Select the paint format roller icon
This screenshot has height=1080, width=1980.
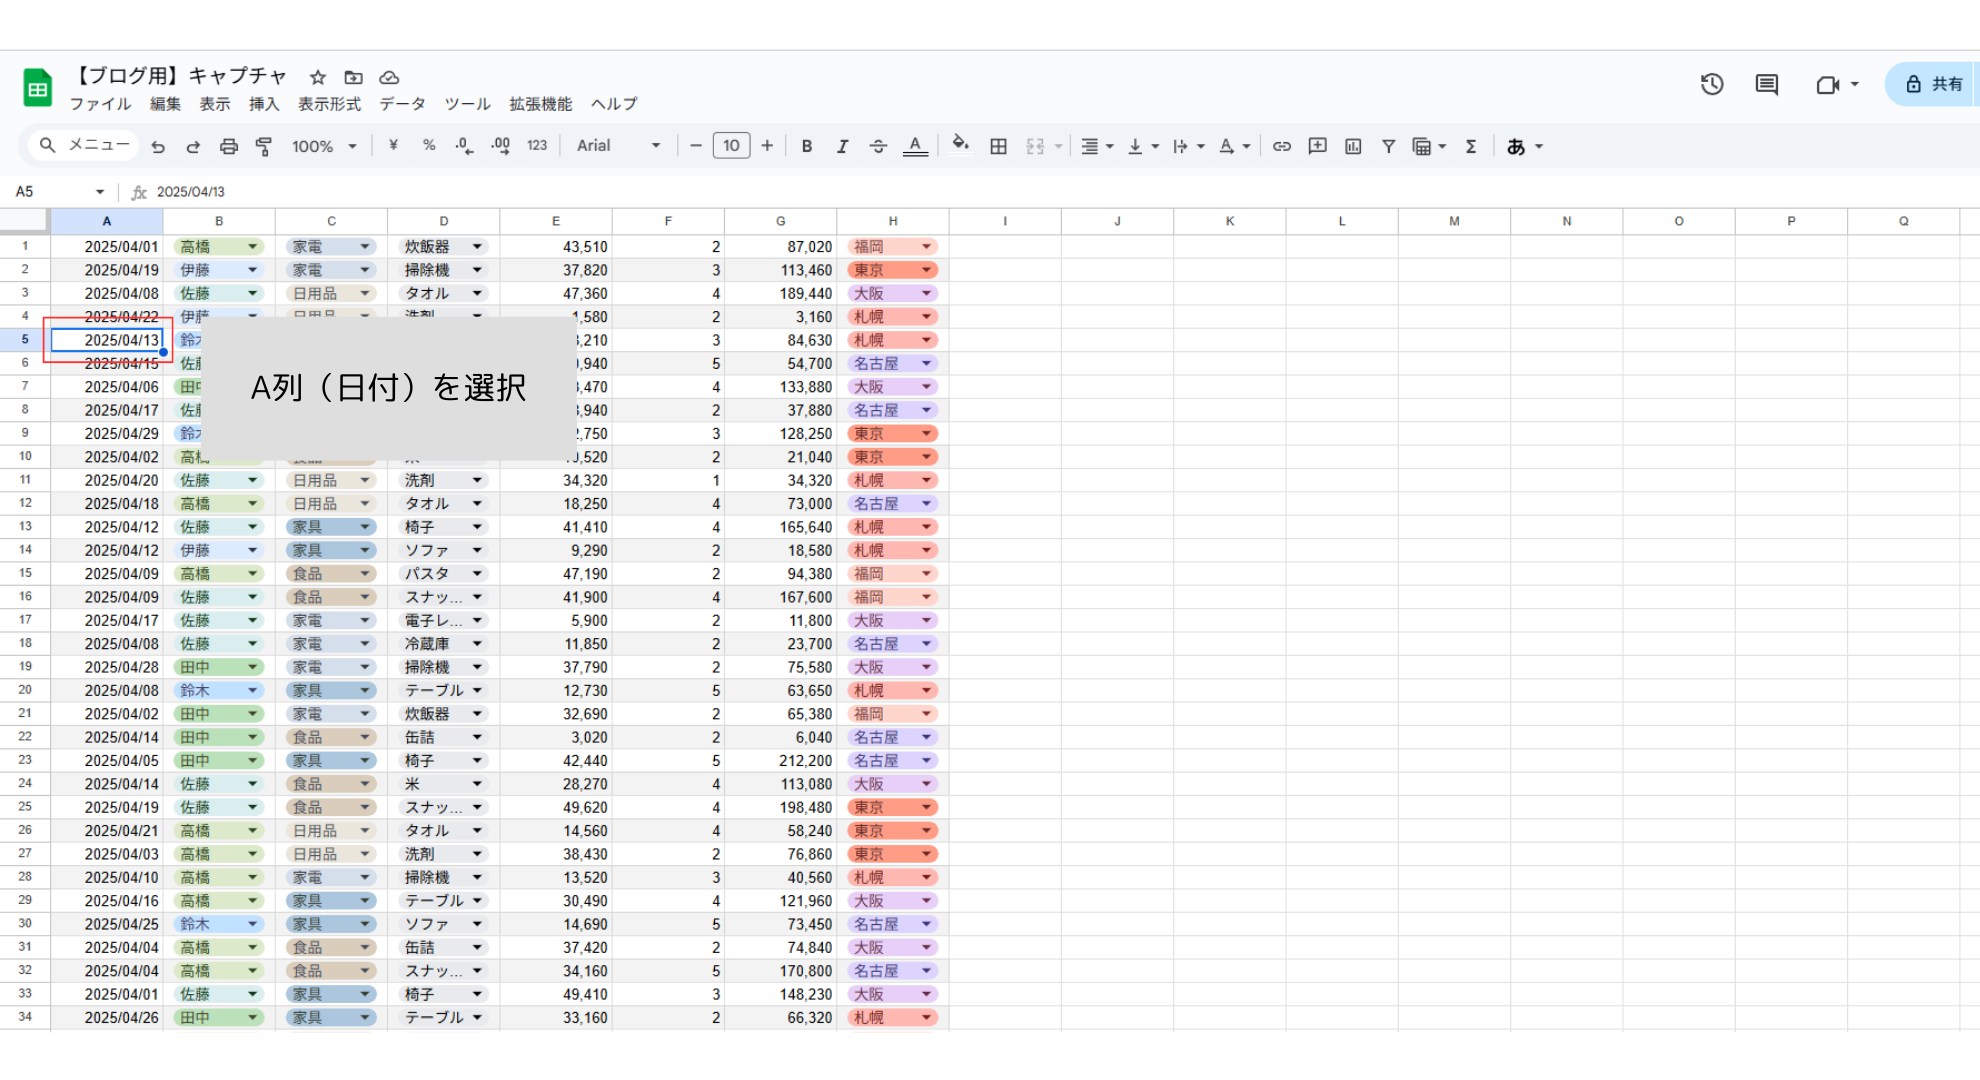264,146
